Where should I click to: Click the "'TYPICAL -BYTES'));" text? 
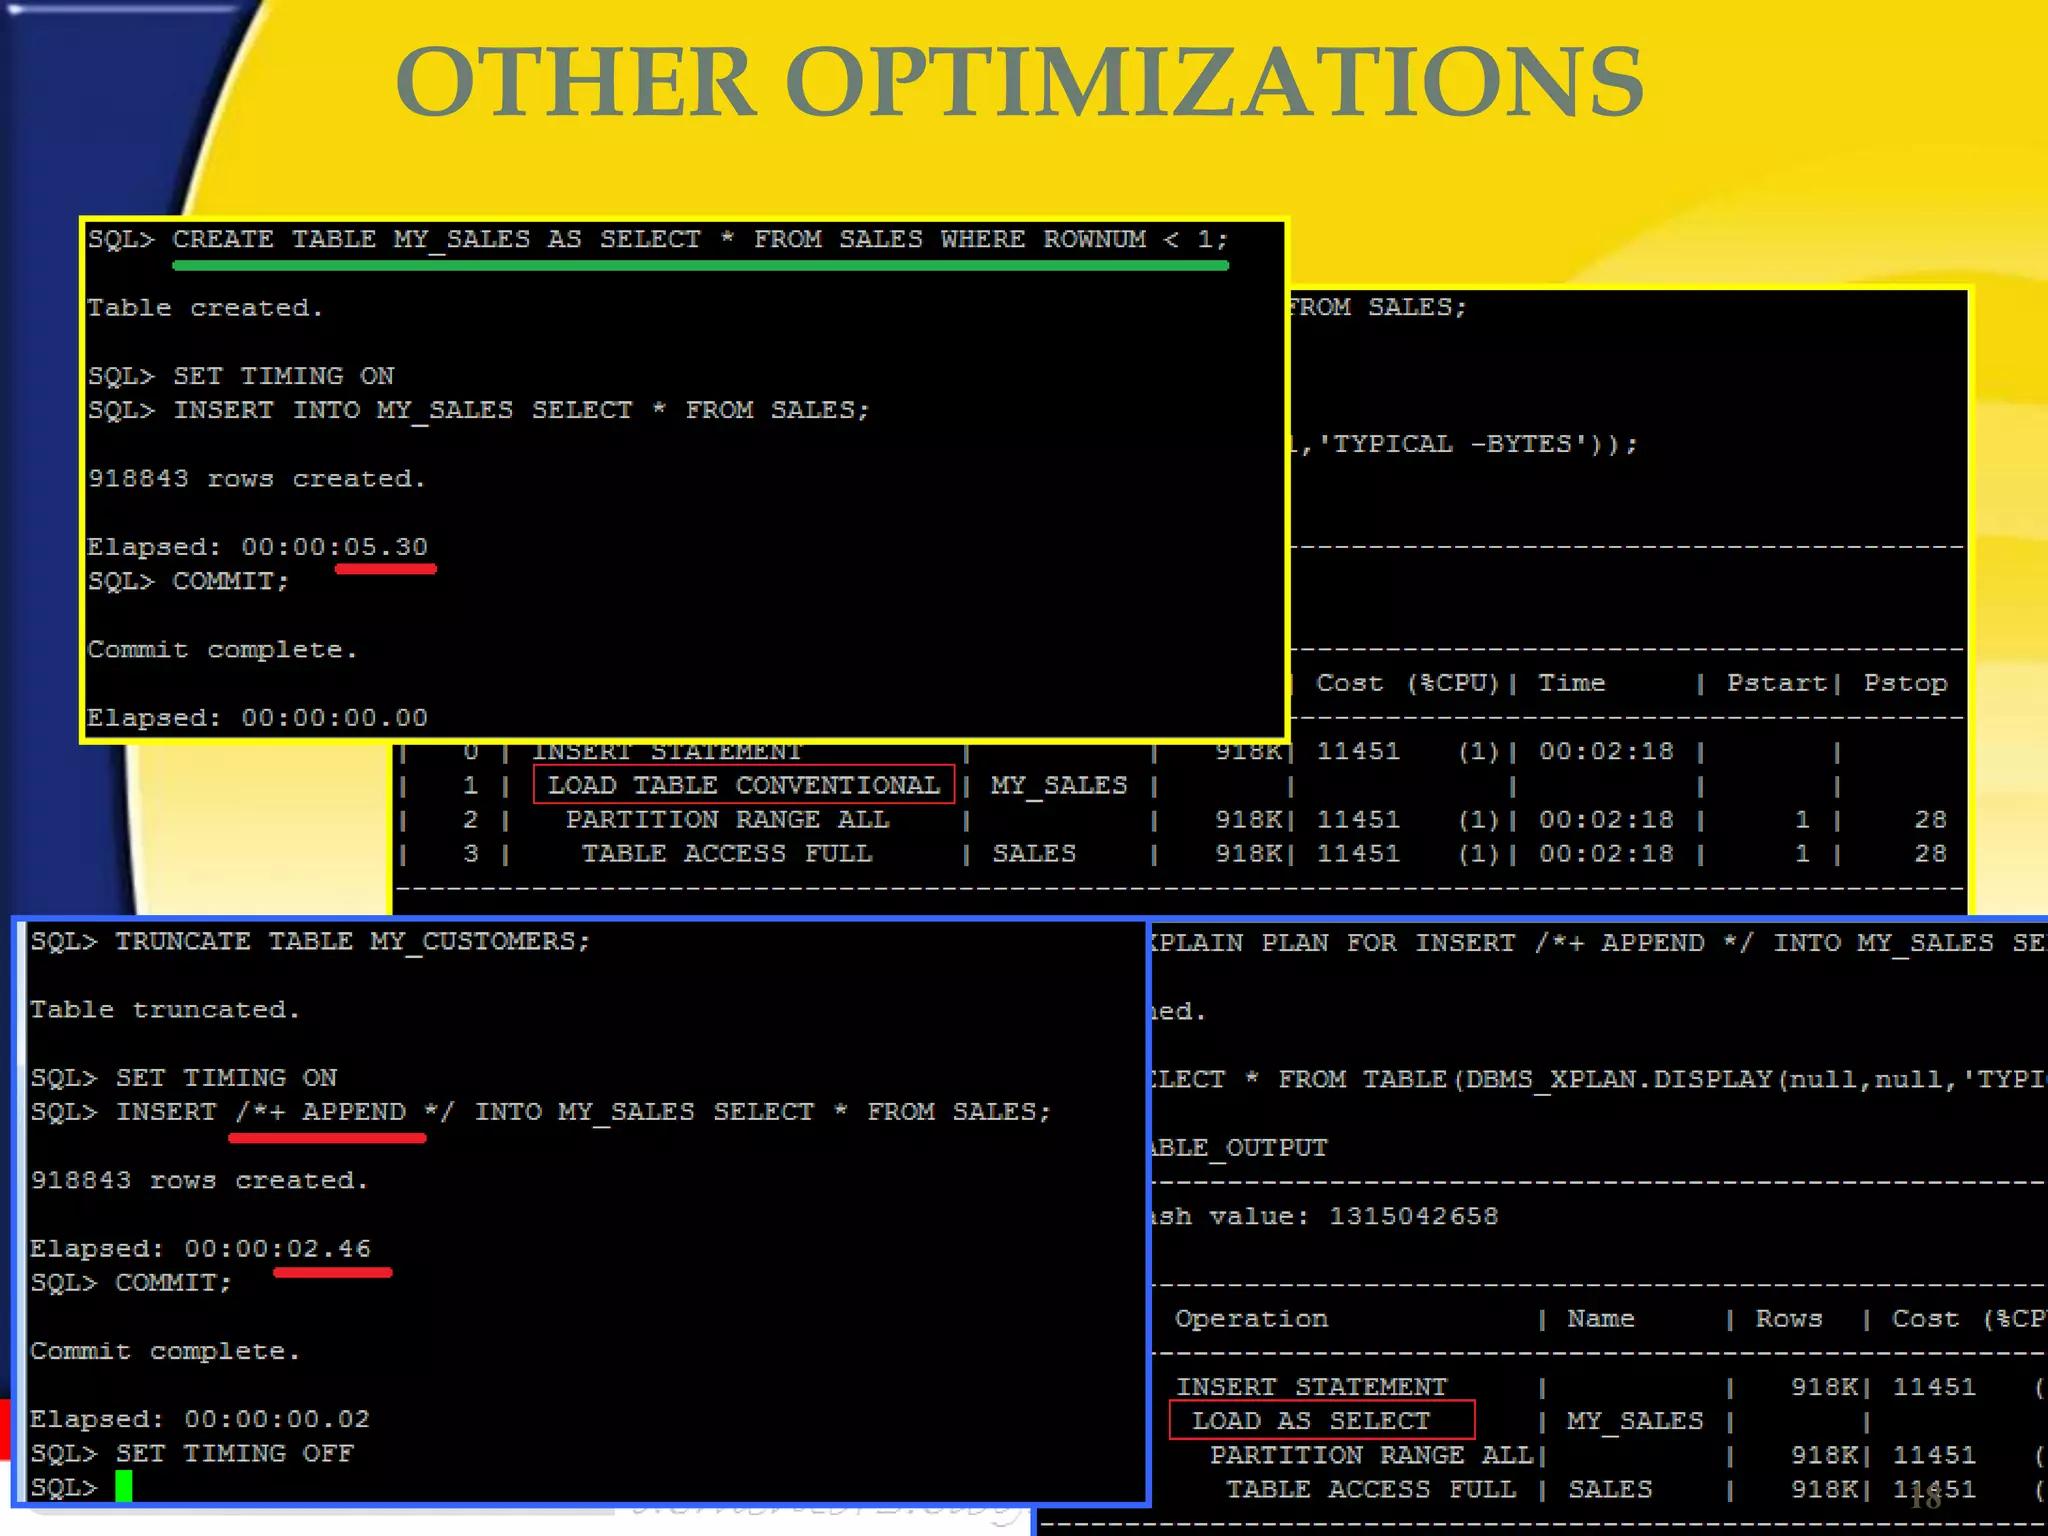pos(1477,444)
